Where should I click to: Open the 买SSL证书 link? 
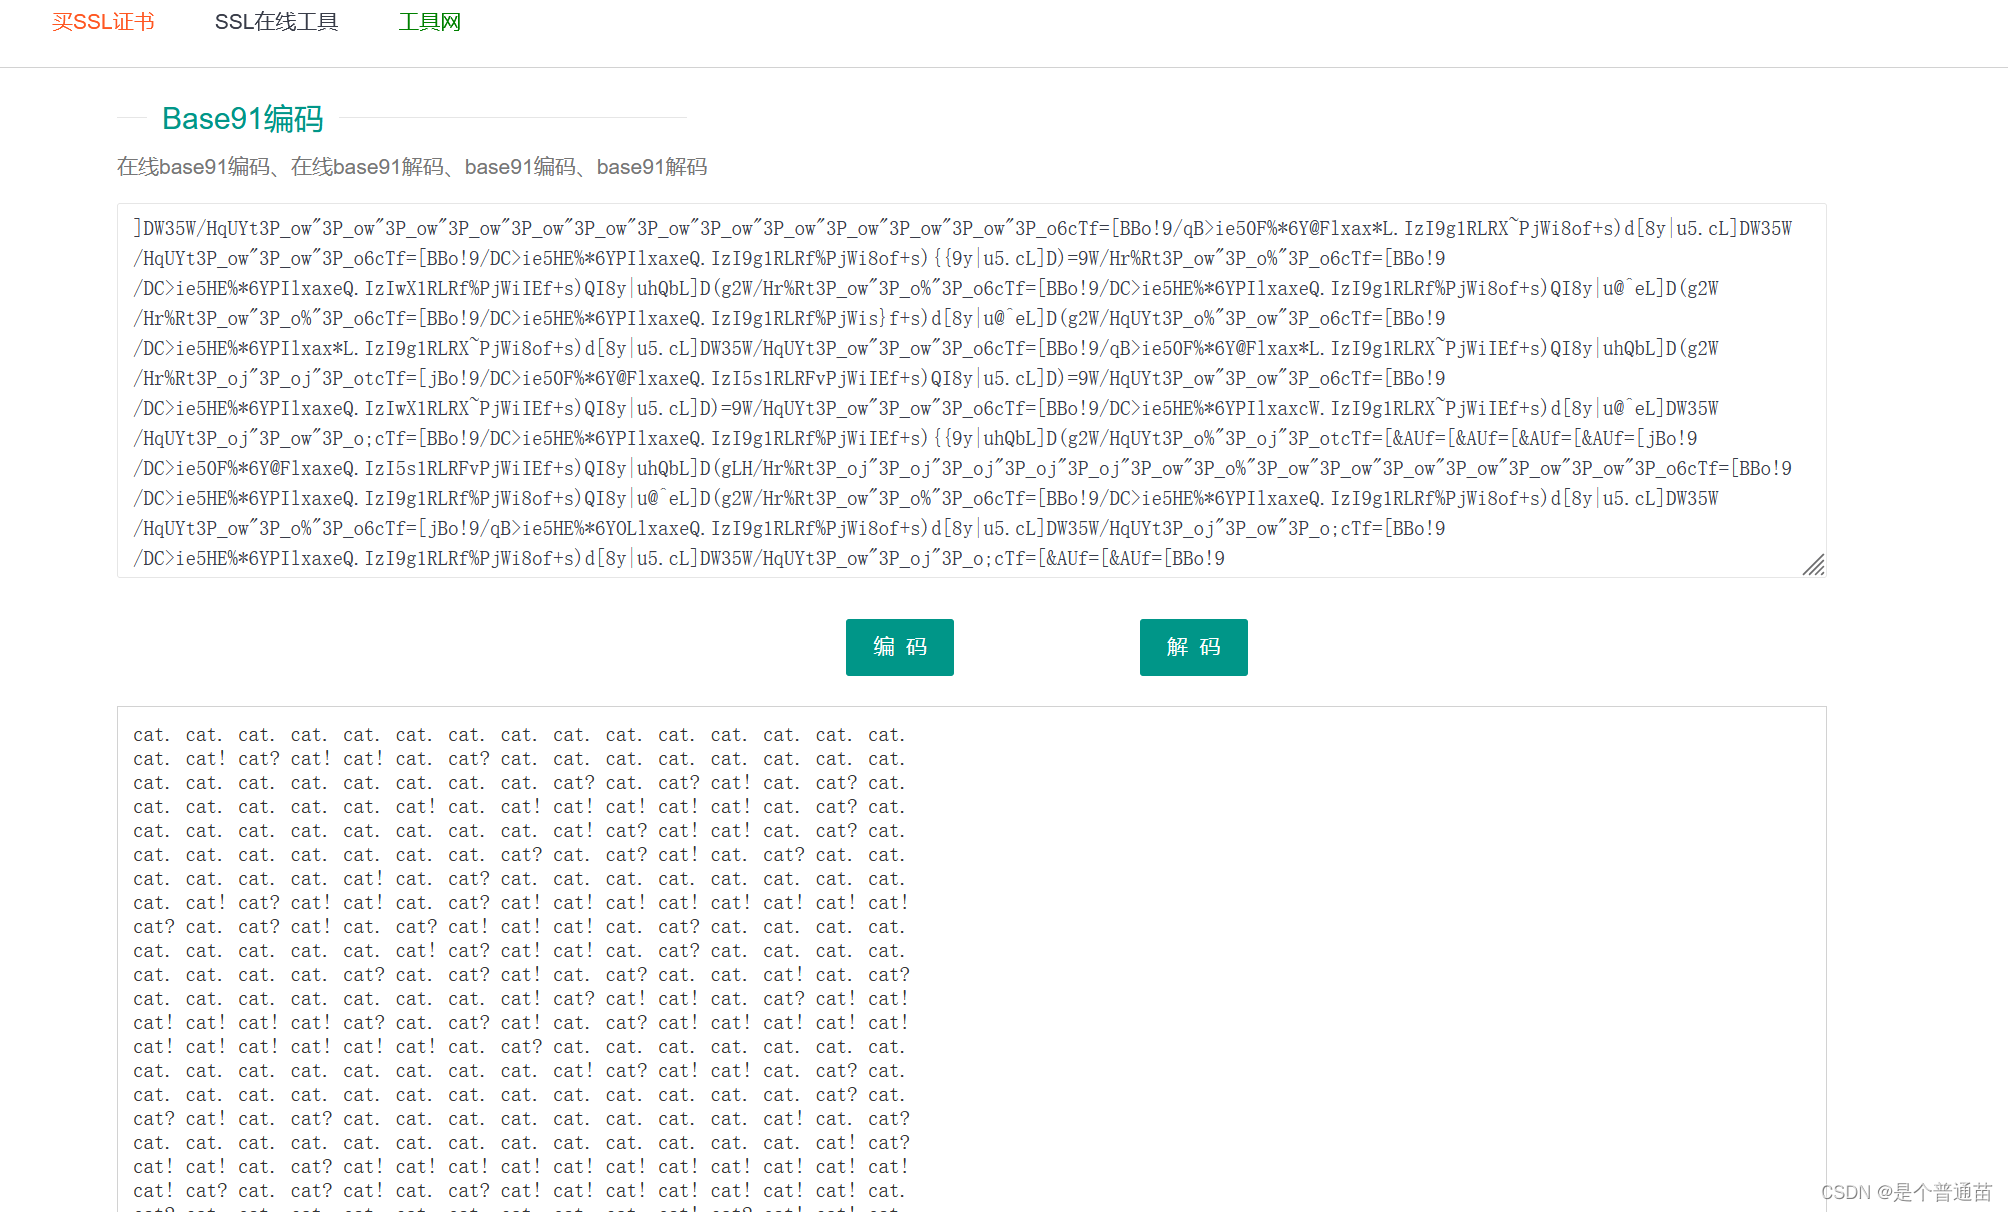103,22
